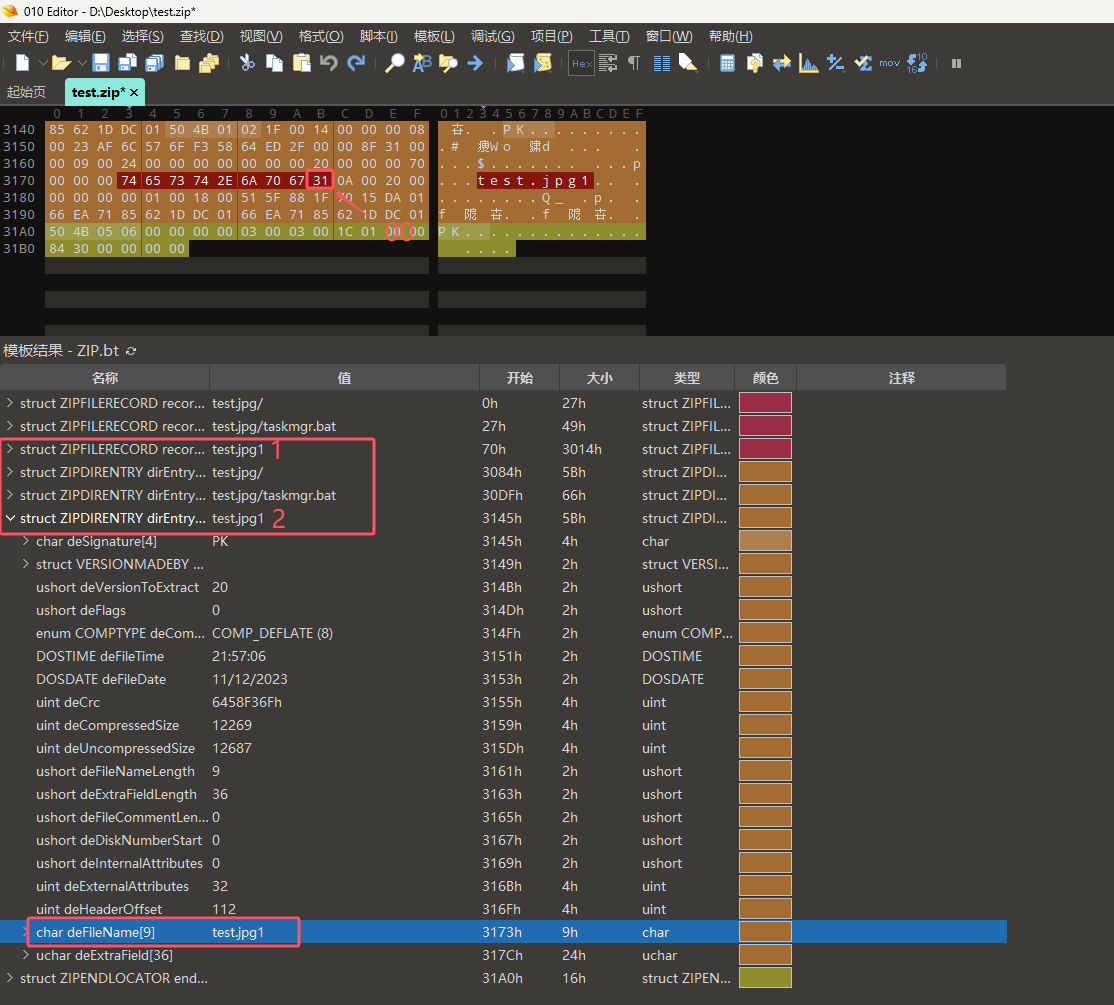Save the file with the floppy disk icon
Screen dimensions: 1114x1005
click(x=101, y=63)
